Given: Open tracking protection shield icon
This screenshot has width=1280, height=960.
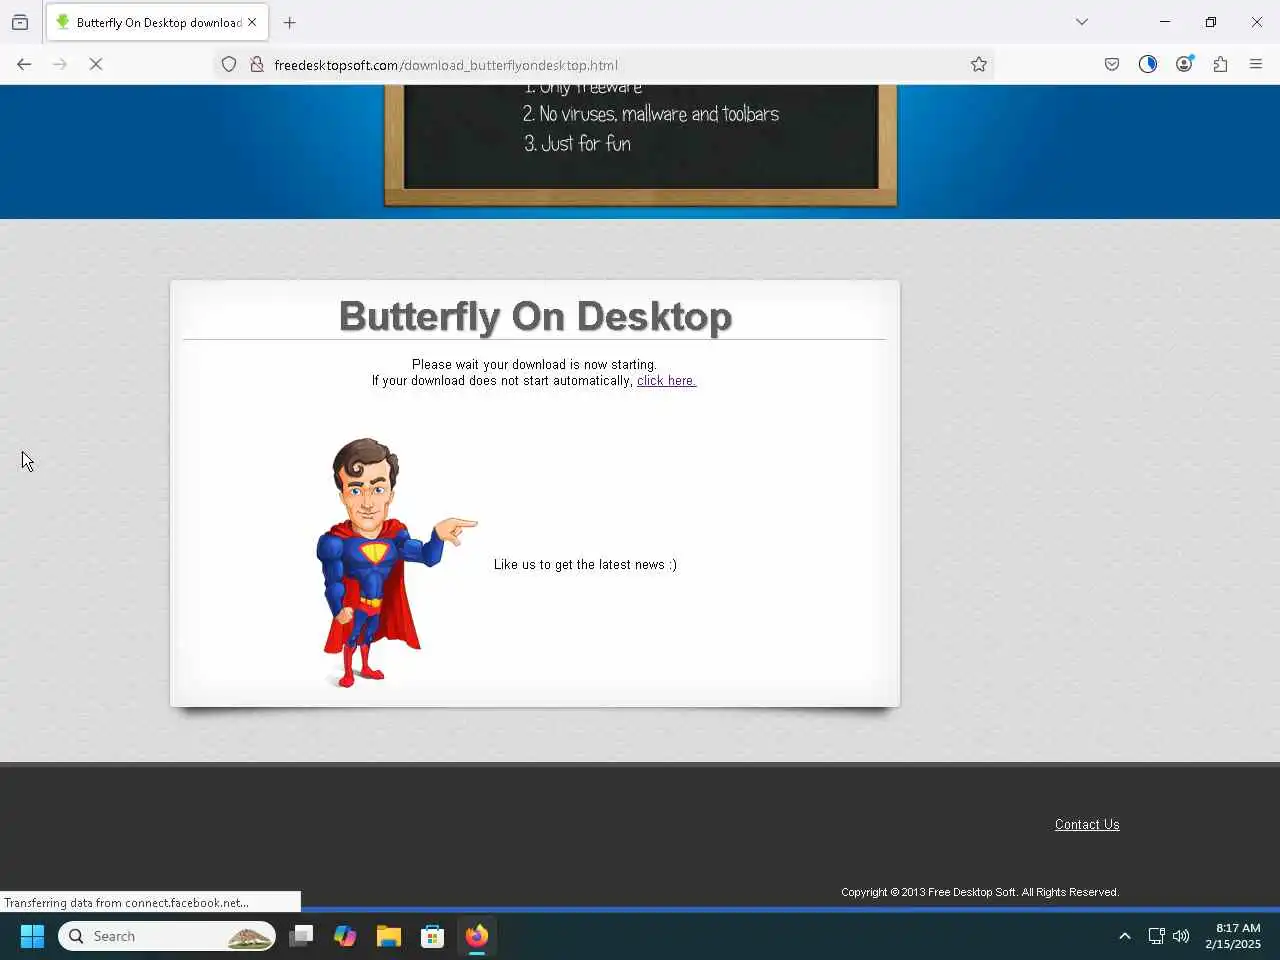Looking at the screenshot, I should tap(229, 64).
